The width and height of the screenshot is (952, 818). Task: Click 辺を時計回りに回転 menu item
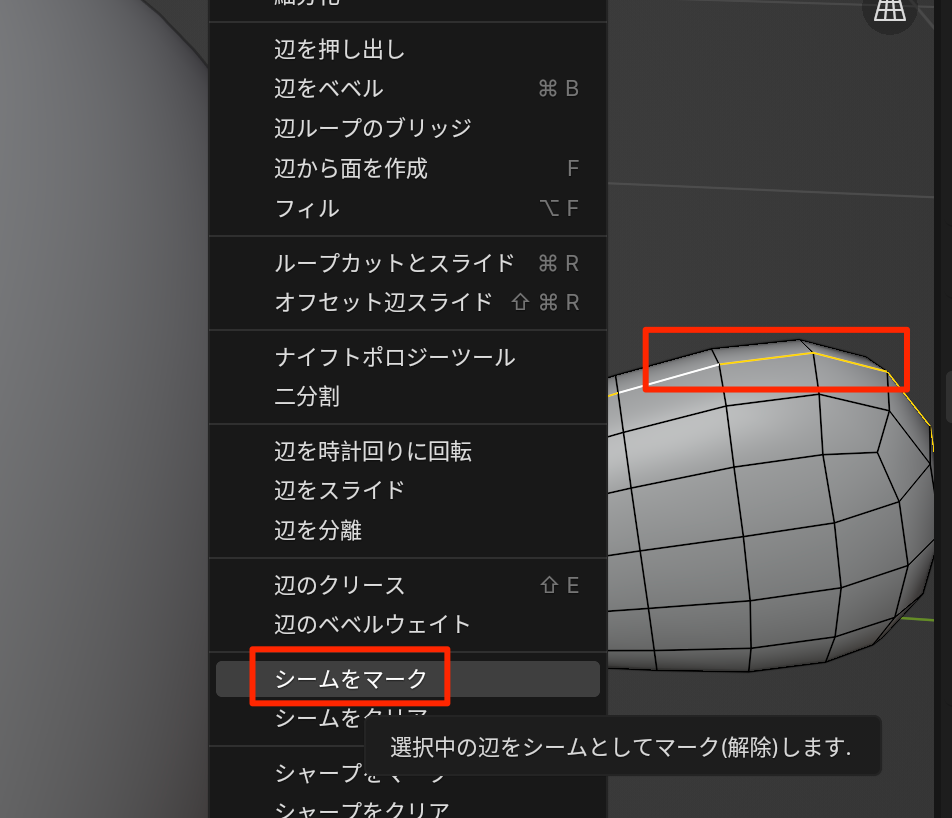click(372, 451)
